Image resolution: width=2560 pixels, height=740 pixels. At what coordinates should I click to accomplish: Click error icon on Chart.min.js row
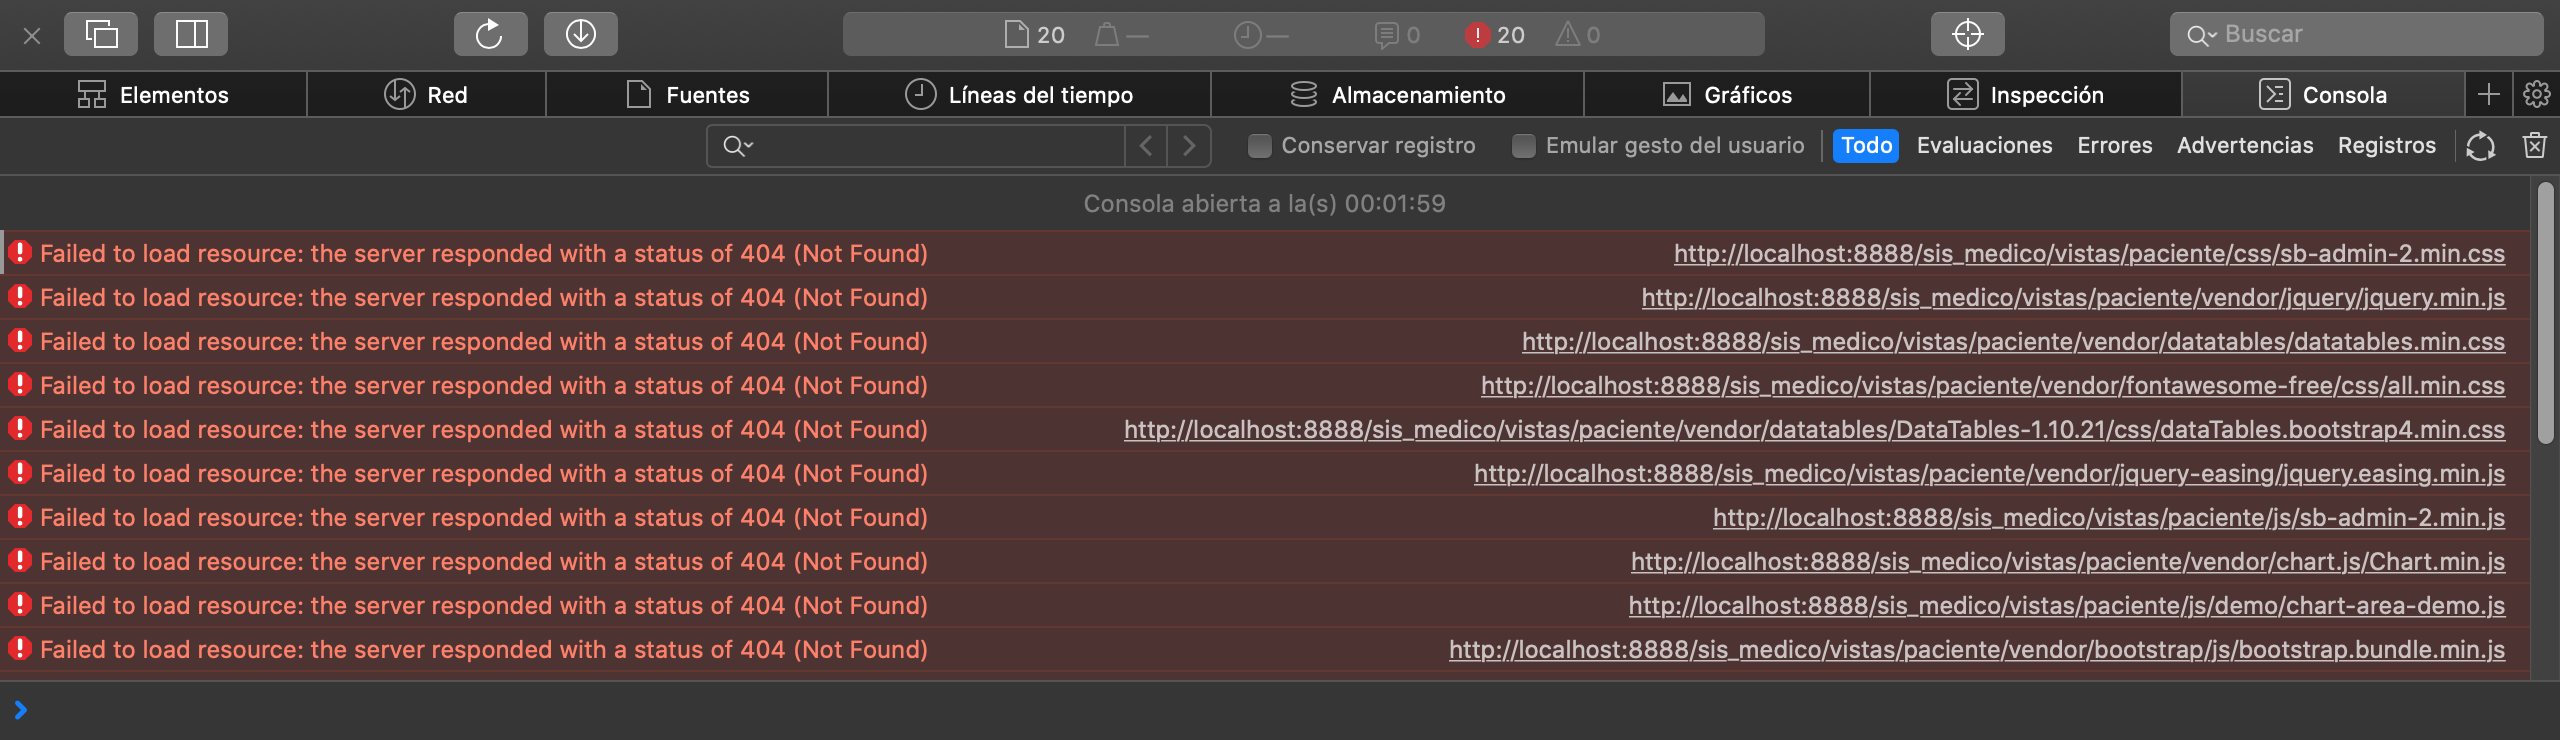tap(20, 560)
